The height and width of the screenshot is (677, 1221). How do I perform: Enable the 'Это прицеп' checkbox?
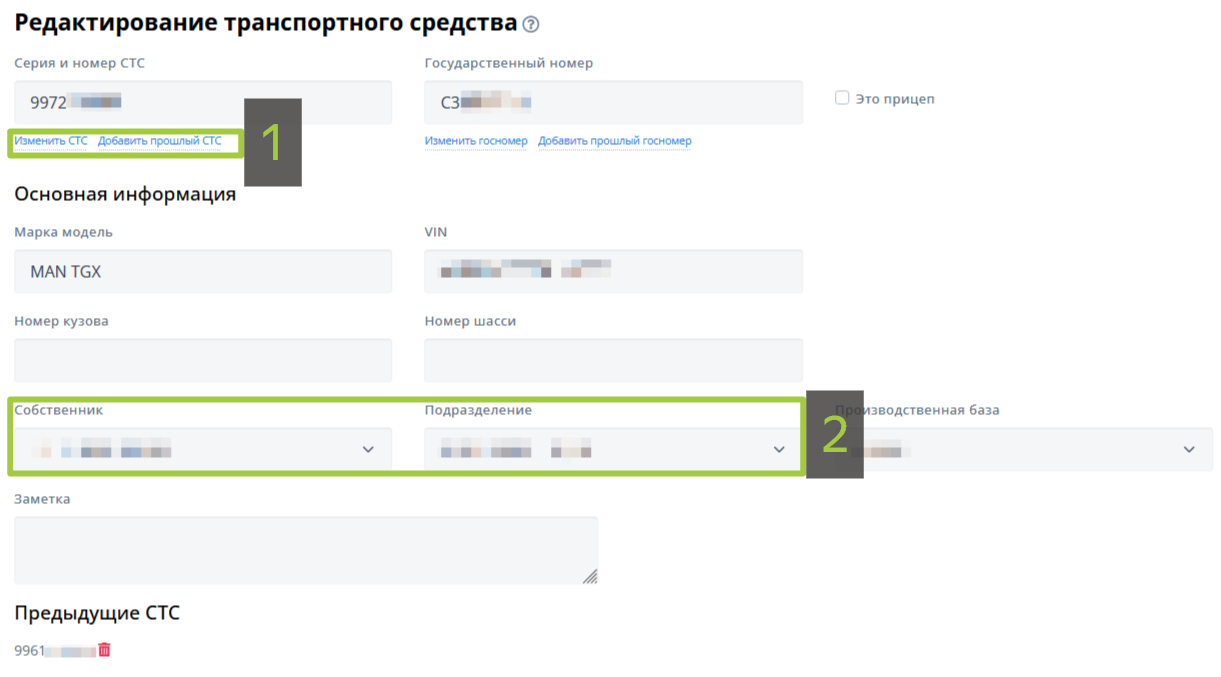842,98
